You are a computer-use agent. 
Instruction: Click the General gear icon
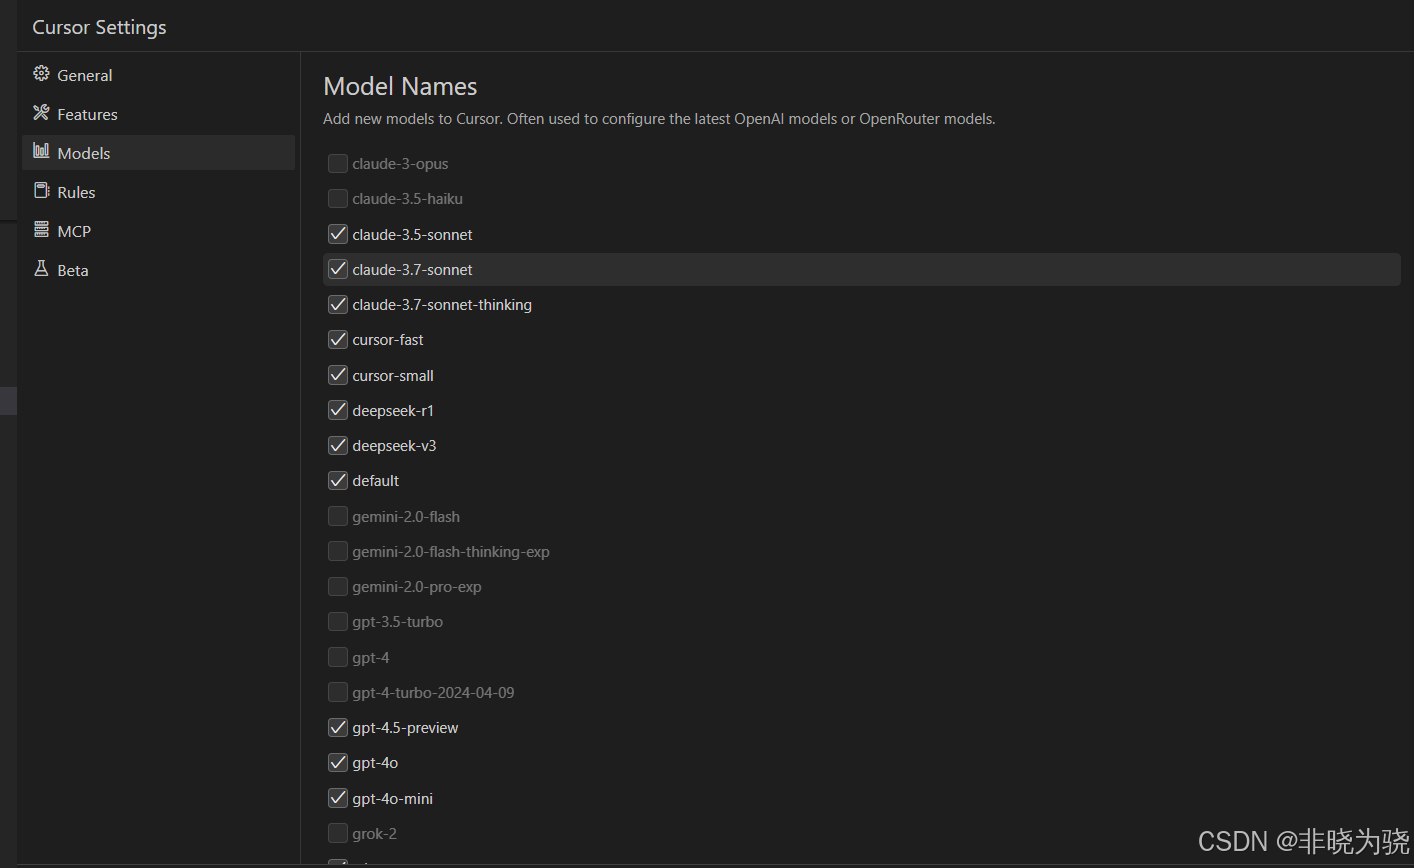(x=41, y=74)
